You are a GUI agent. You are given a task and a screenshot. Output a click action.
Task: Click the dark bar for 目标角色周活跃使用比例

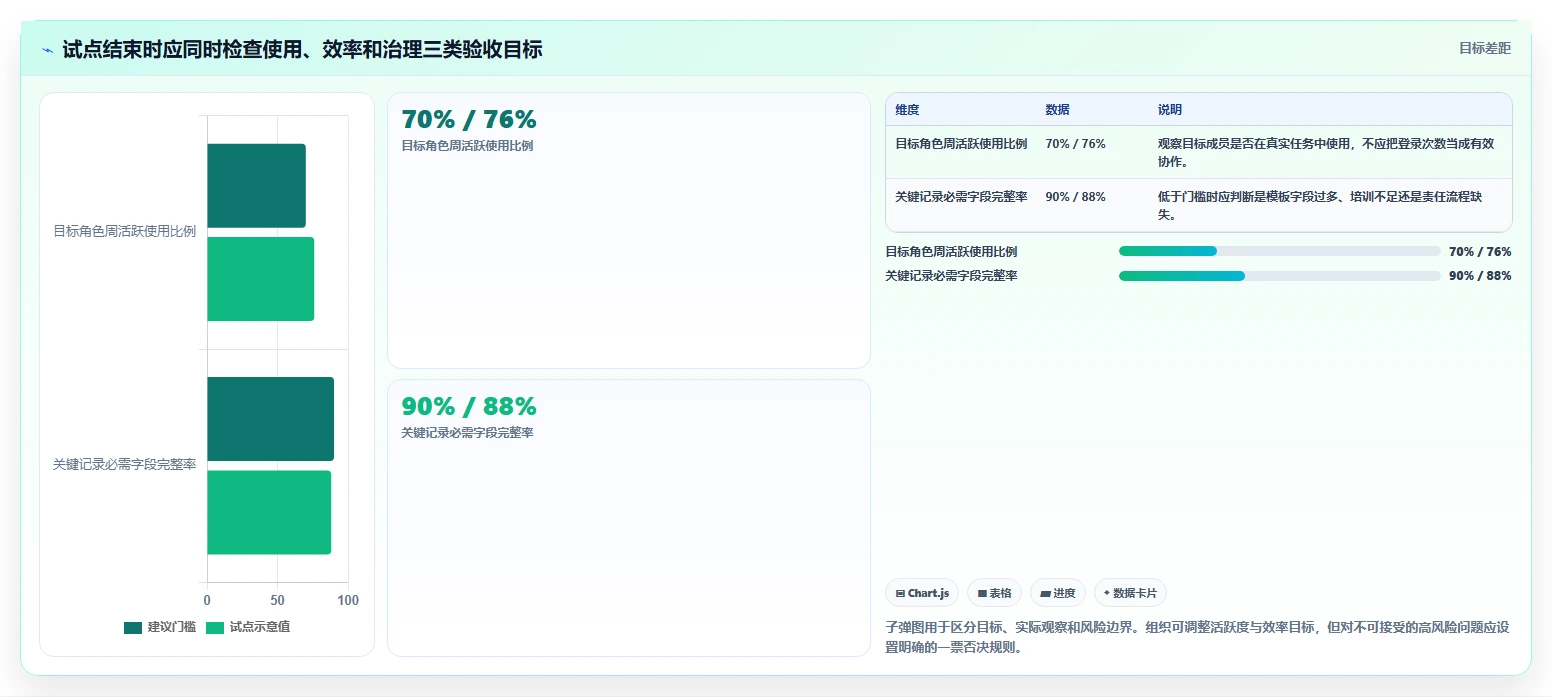(256, 185)
